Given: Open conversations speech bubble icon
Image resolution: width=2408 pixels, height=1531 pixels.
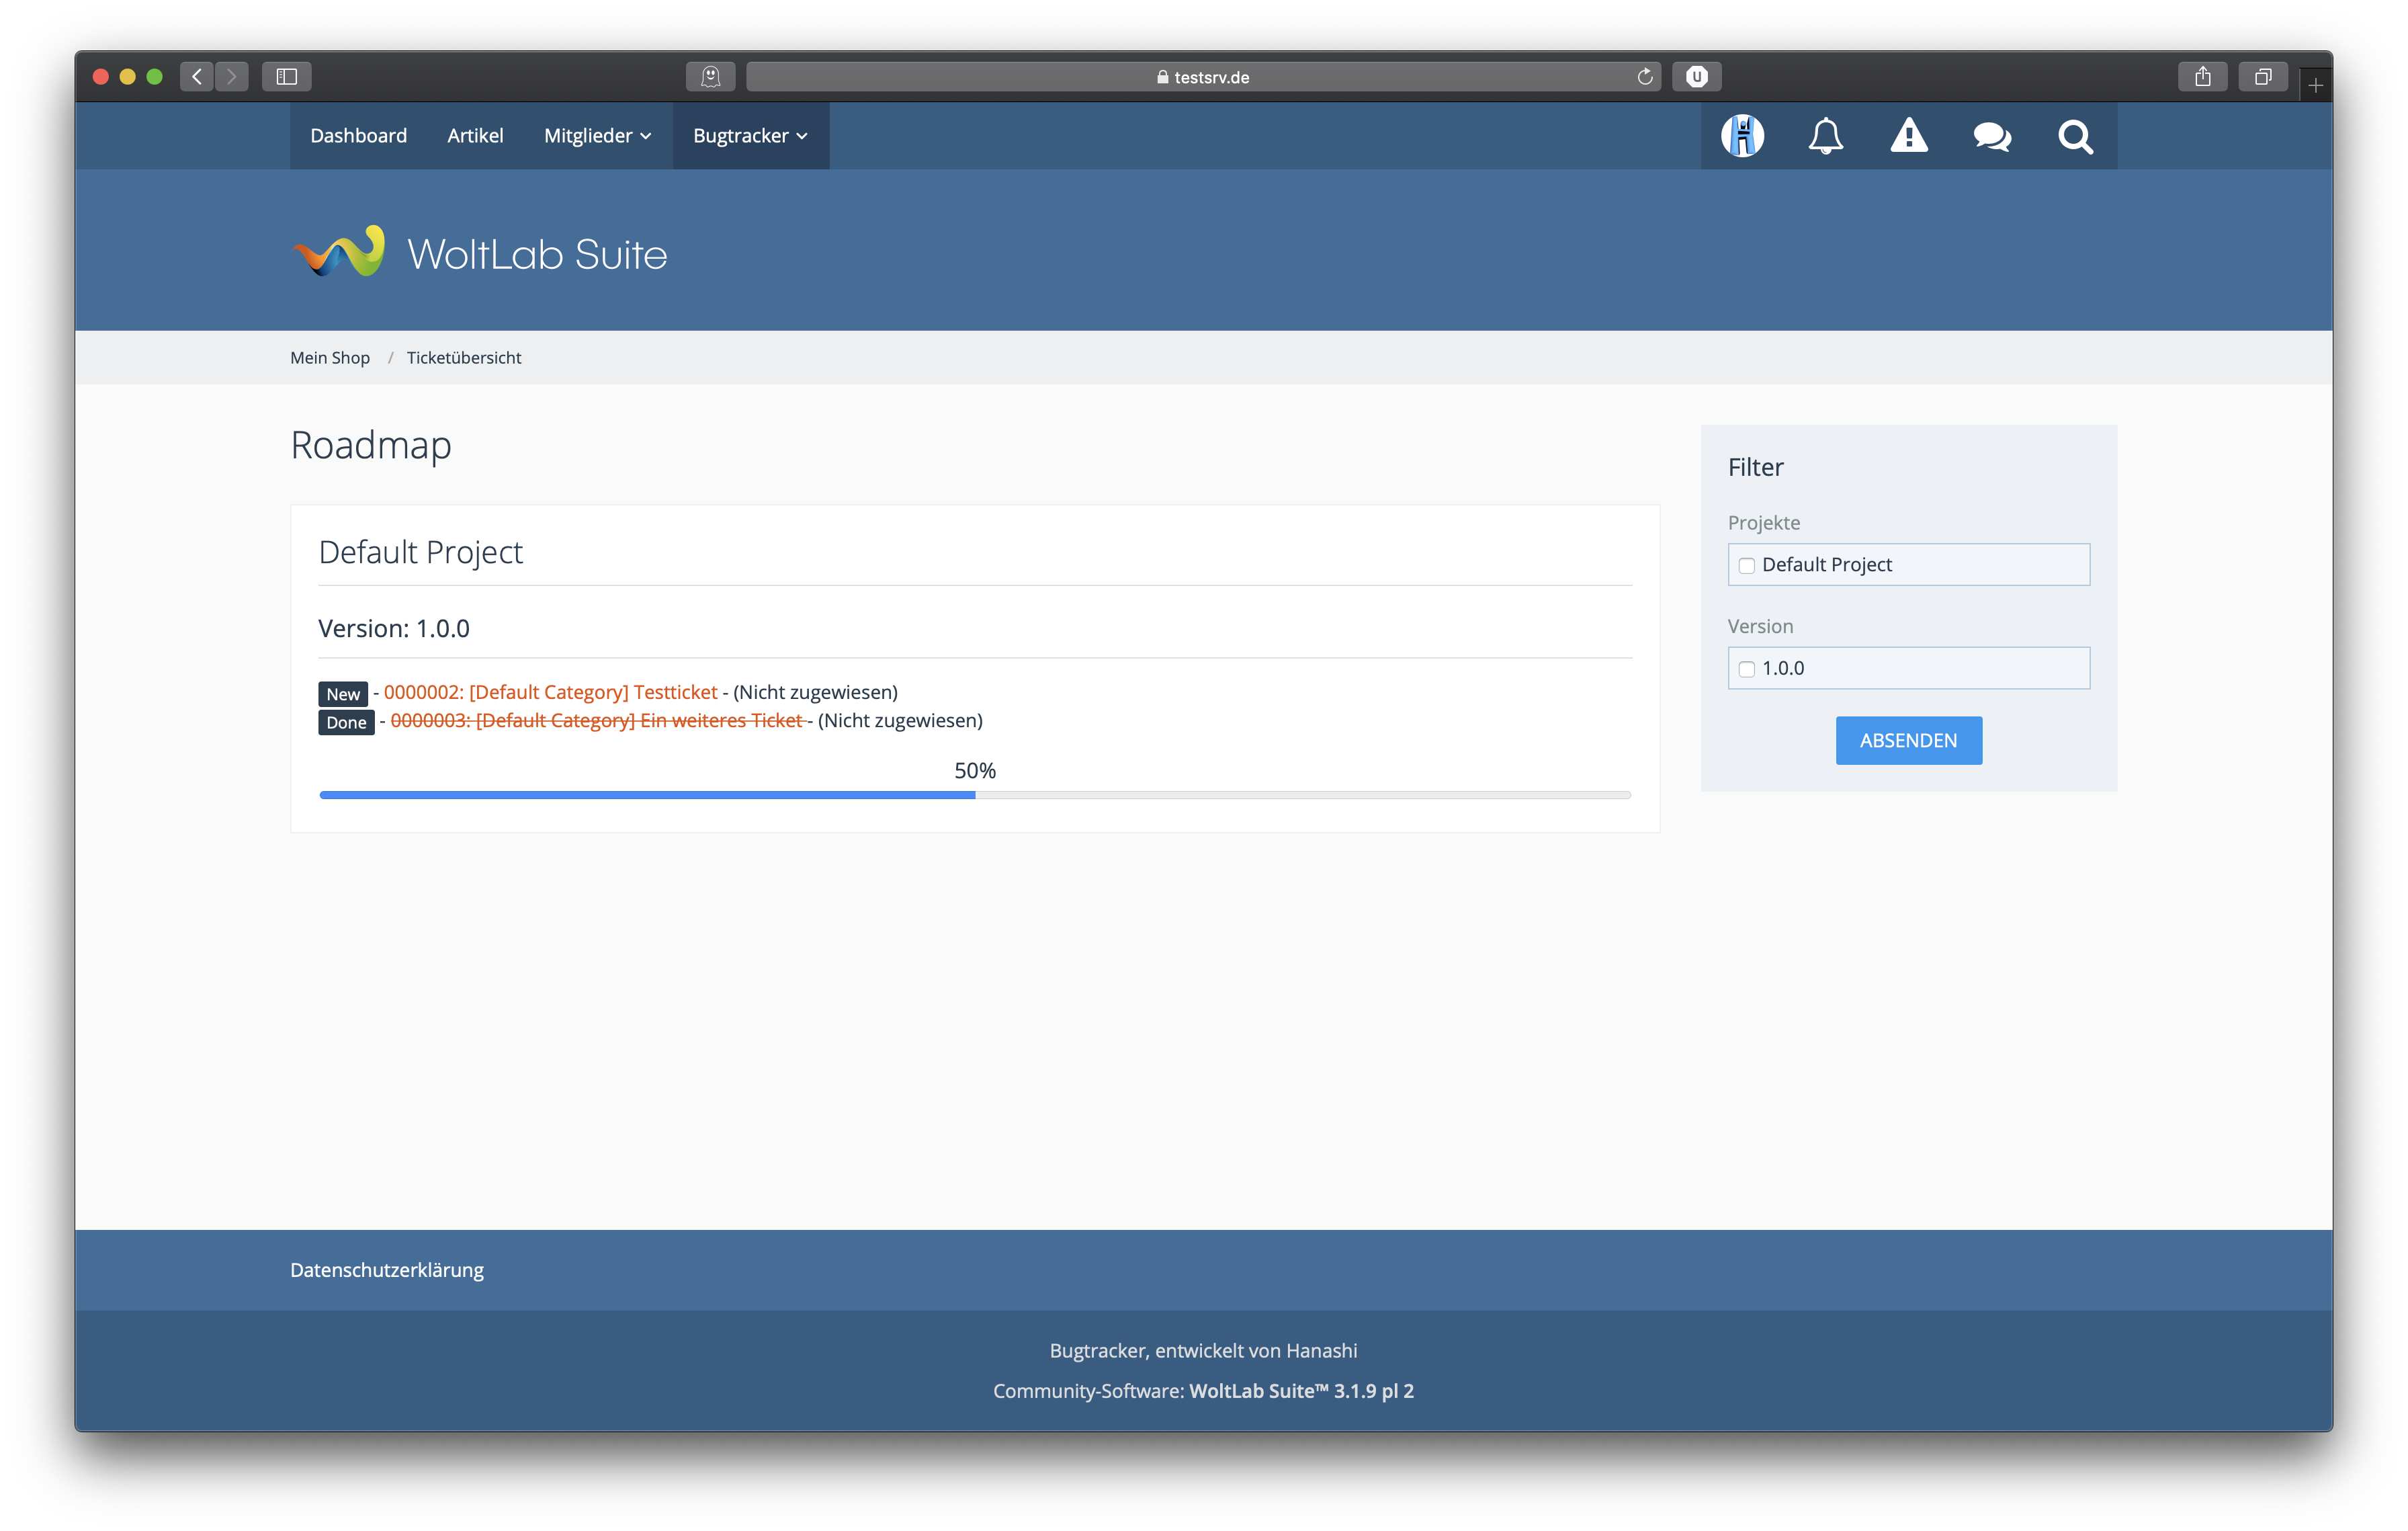Looking at the screenshot, I should pyautogui.click(x=1992, y=136).
